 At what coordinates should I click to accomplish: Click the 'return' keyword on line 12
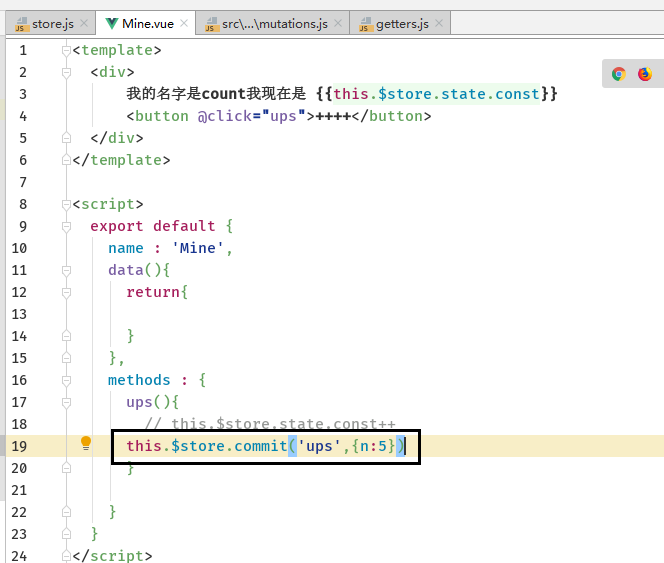[153, 292]
